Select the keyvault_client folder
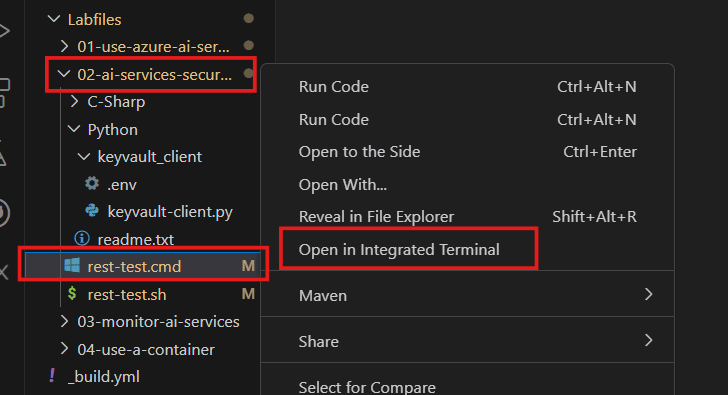Image resolution: width=728 pixels, height=395 pixels. point(150,157)
